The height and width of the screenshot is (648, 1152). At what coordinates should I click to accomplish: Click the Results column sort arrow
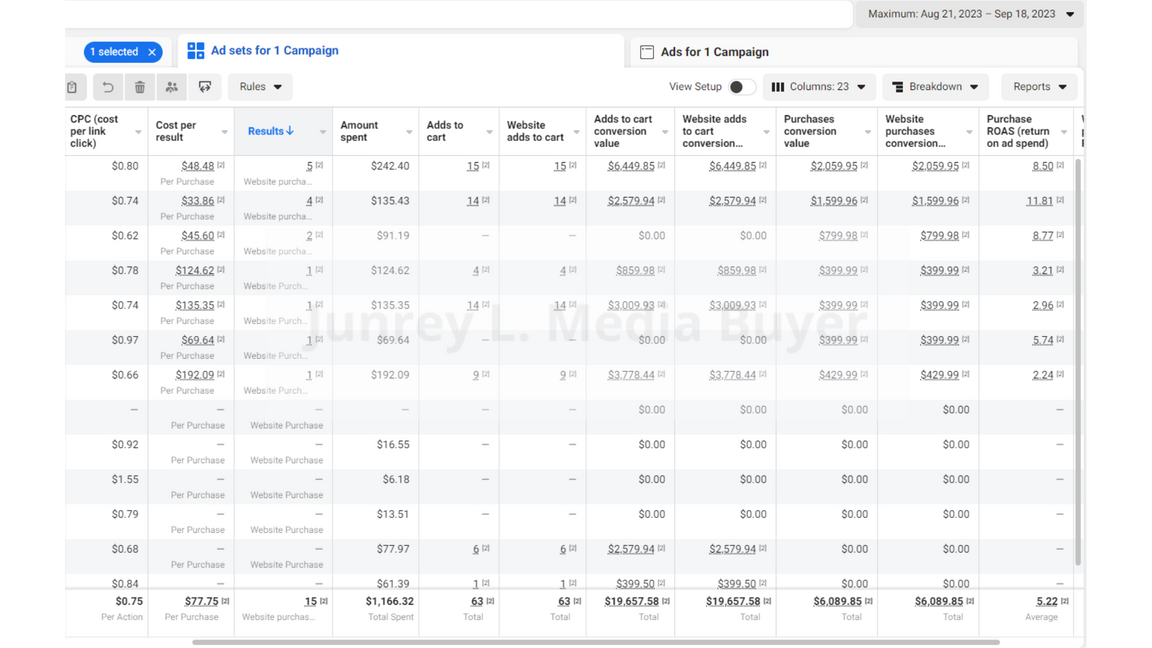[x=290, y=131]
